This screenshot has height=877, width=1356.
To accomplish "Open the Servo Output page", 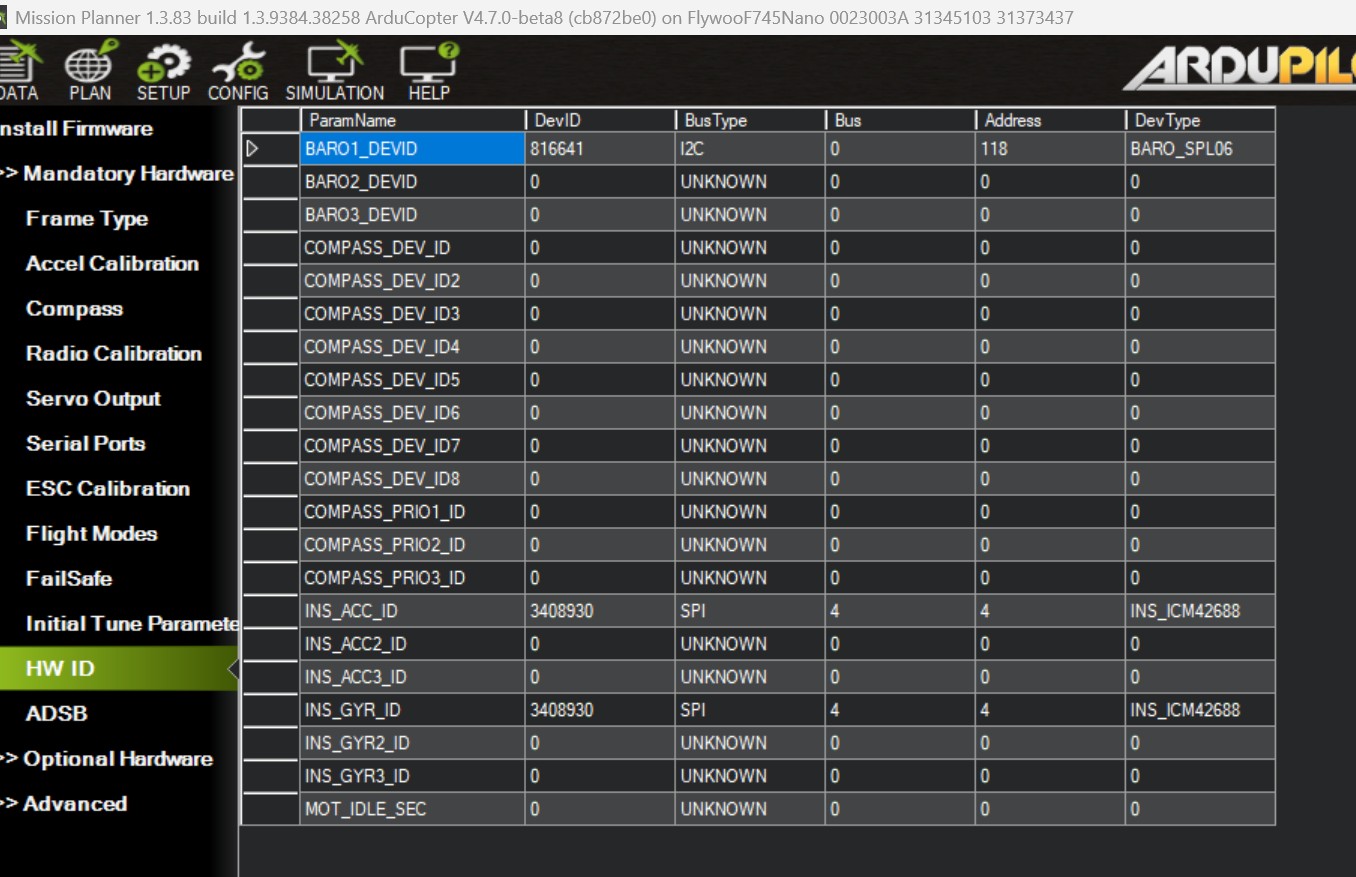I will point(93,399).
